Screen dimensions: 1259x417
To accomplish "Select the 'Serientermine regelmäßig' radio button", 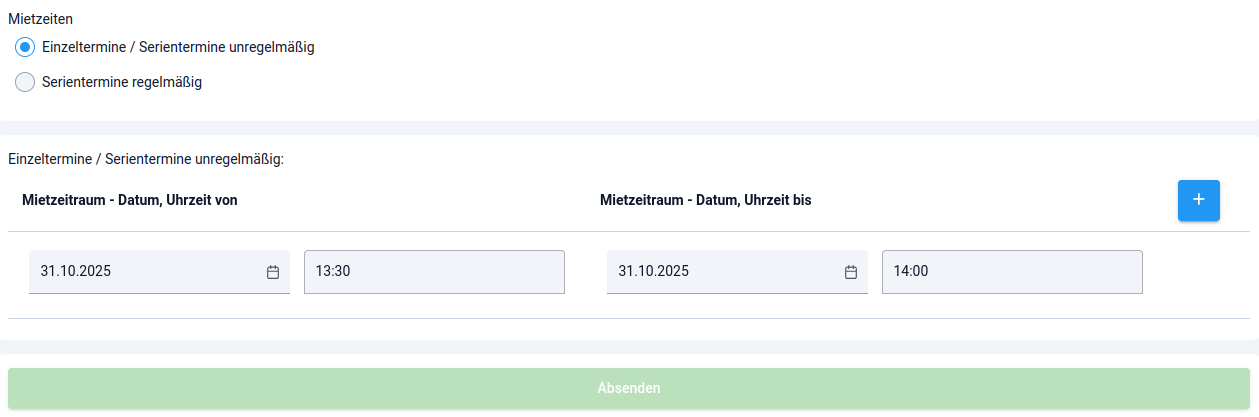I will 25,83.
